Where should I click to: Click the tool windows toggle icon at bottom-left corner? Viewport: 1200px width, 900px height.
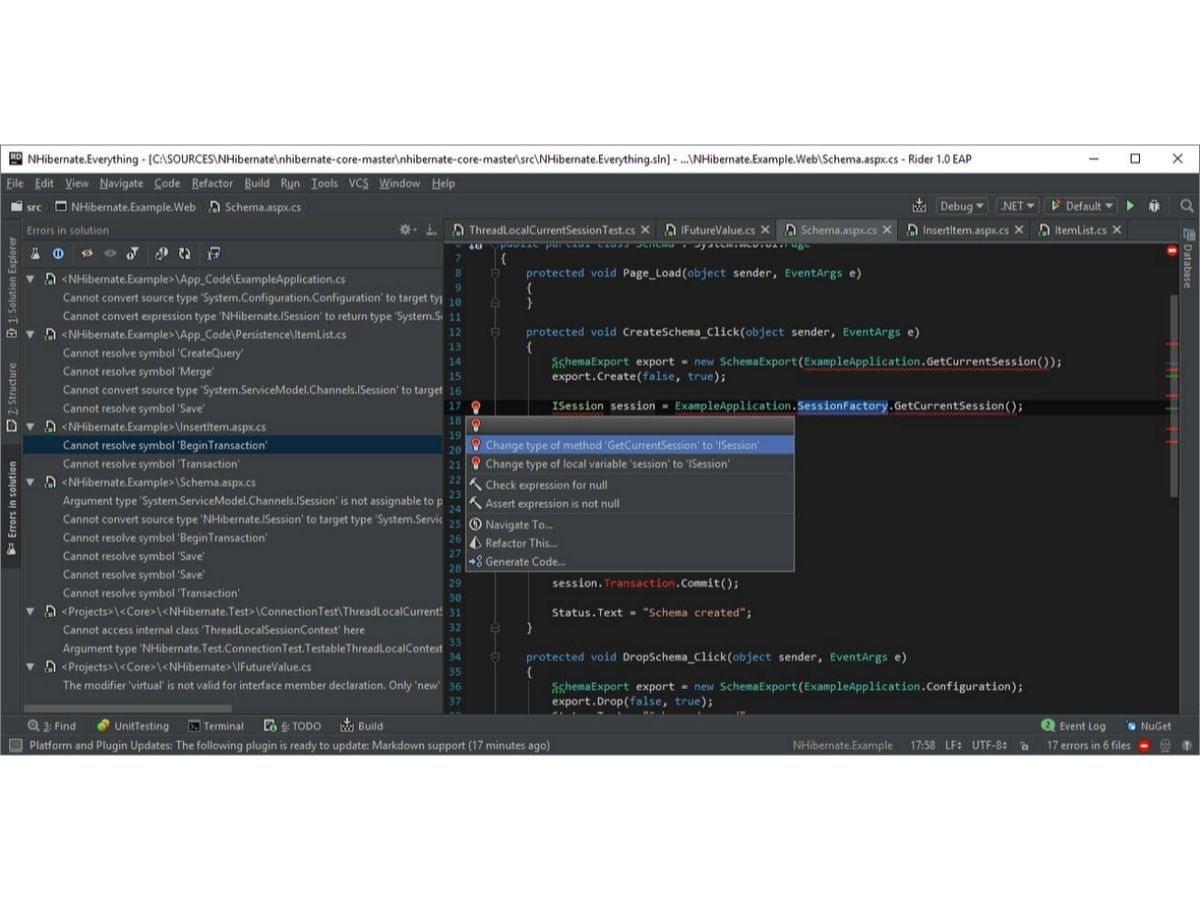[x=14, y=746]
